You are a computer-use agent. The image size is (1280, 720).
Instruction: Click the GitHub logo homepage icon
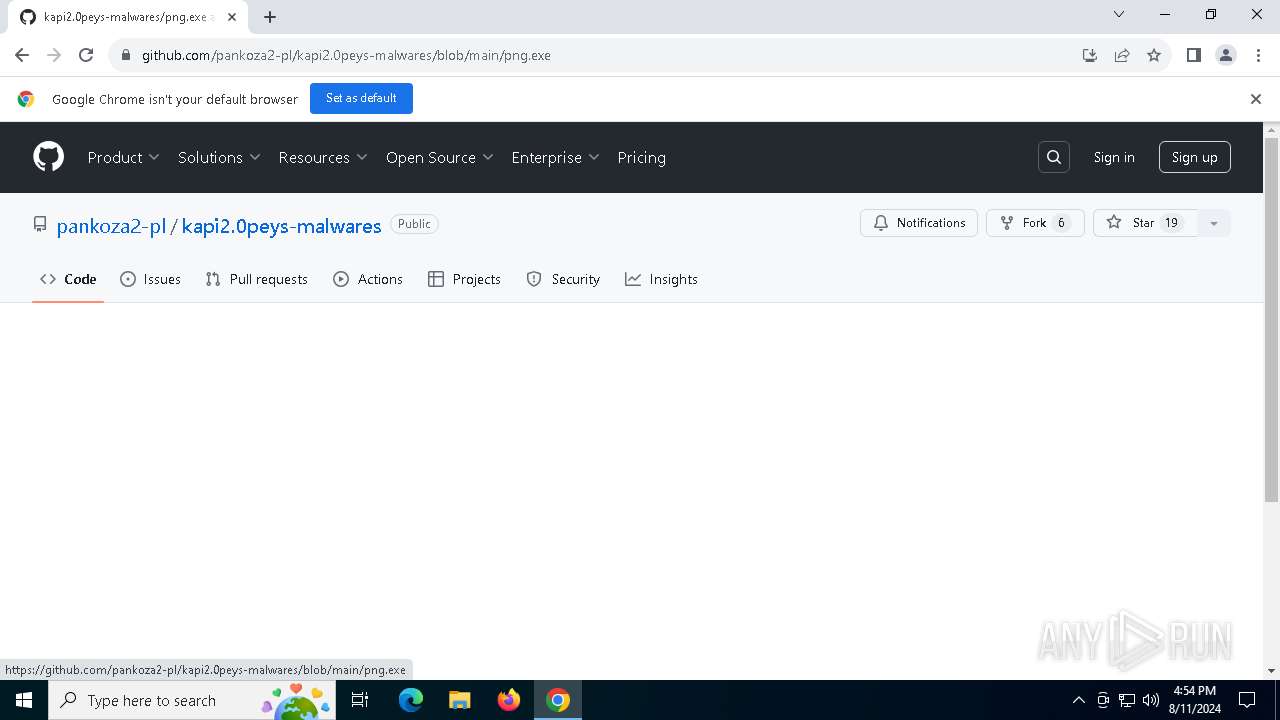pos(48,157)
